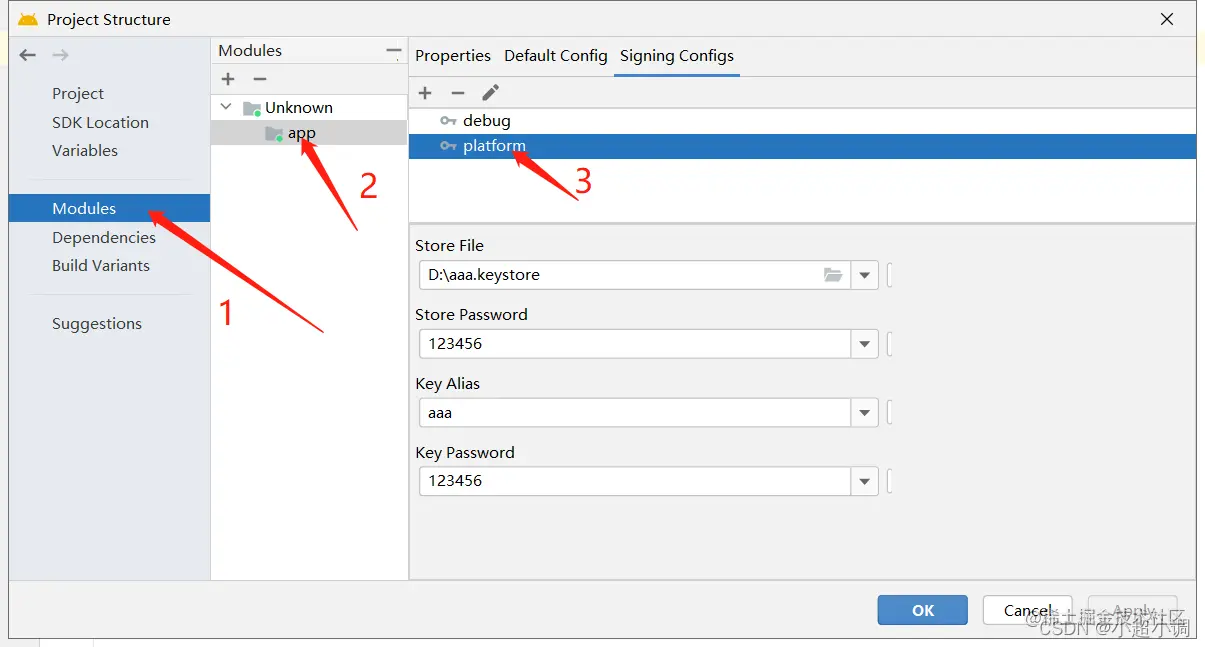Viewport: 1205px width, 647px height.
Task: Remove the selected signing config
Action: (458, 93)
